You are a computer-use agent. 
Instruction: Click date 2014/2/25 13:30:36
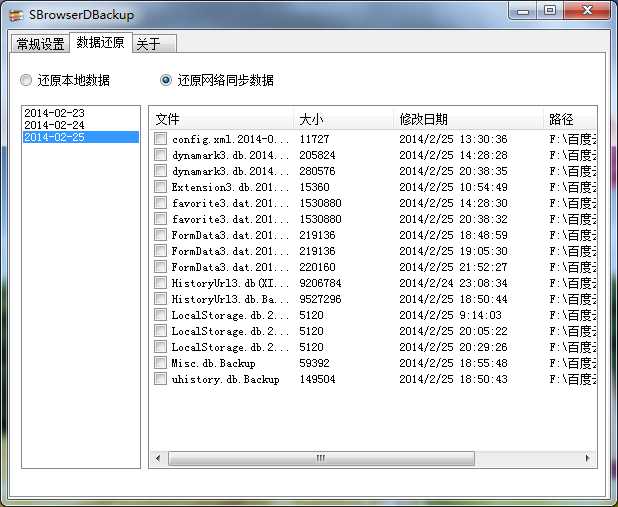(x=453, y=139)
